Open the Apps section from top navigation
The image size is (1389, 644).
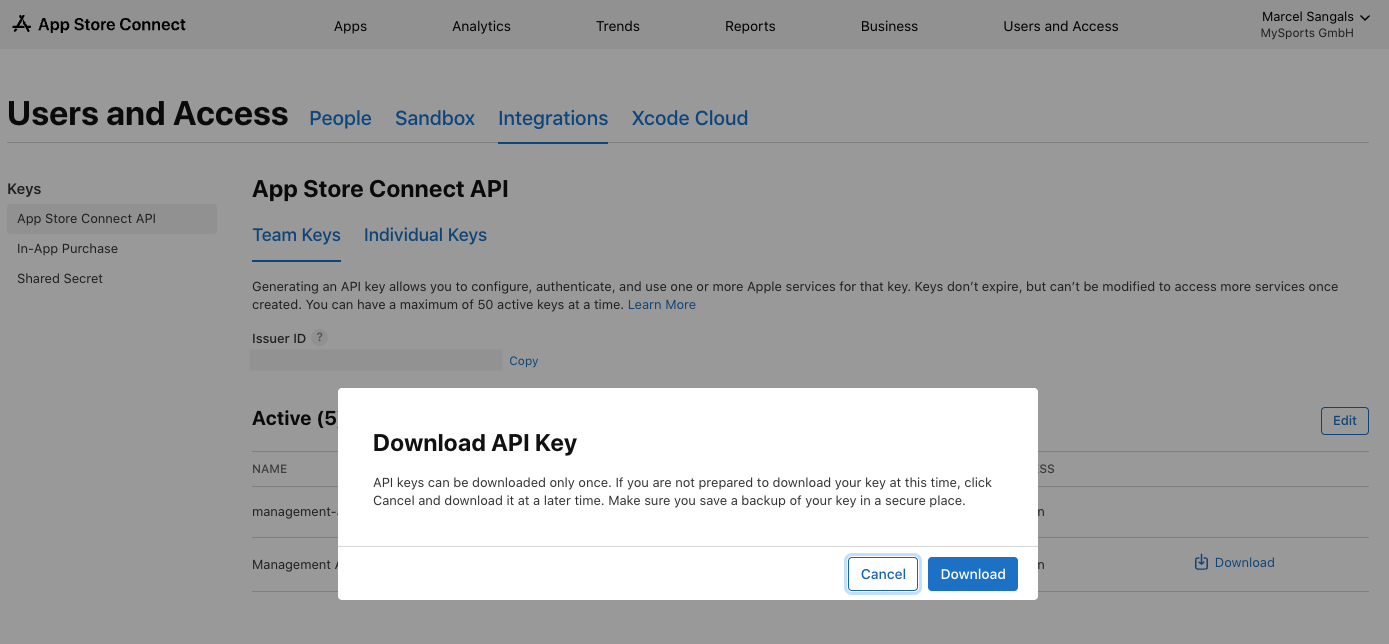tap(350, 26)
